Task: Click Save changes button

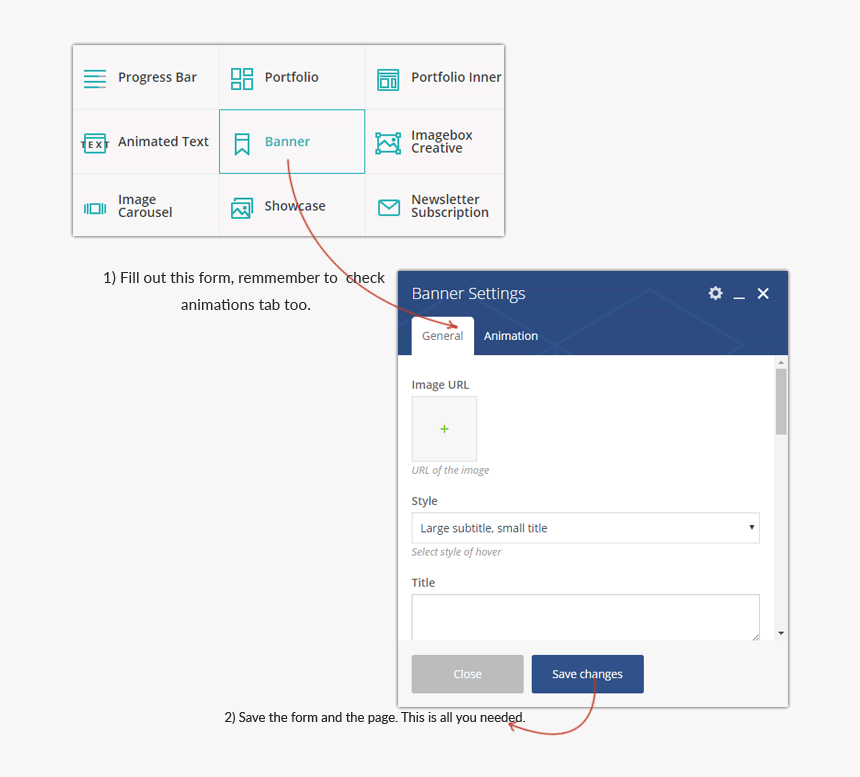Action: pos(587,674)
